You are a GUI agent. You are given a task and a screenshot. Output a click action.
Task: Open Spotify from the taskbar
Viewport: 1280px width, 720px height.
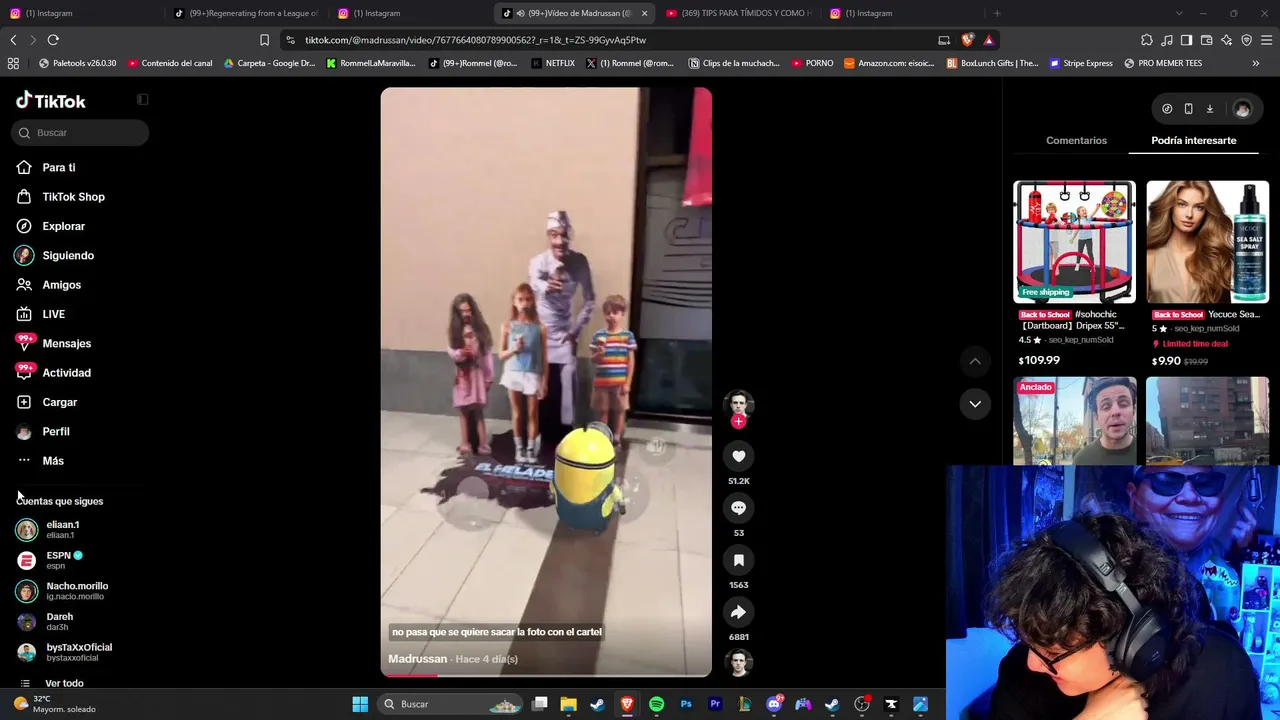coord(656,704)
